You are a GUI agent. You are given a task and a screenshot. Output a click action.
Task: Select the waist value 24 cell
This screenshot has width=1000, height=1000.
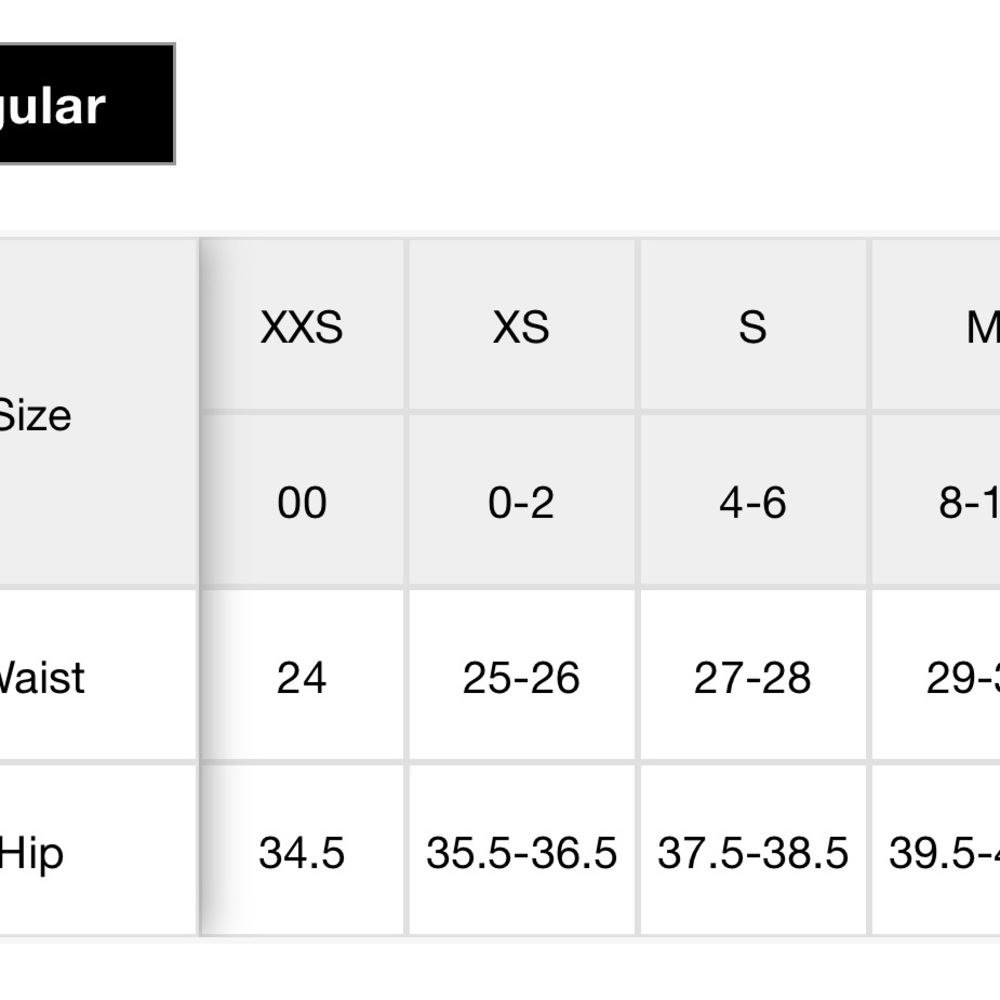301,678
